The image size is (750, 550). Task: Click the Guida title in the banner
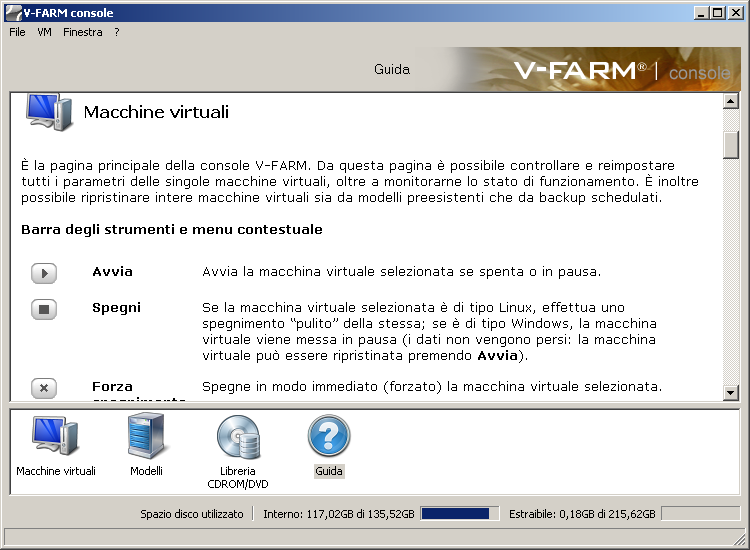[392, 69]
